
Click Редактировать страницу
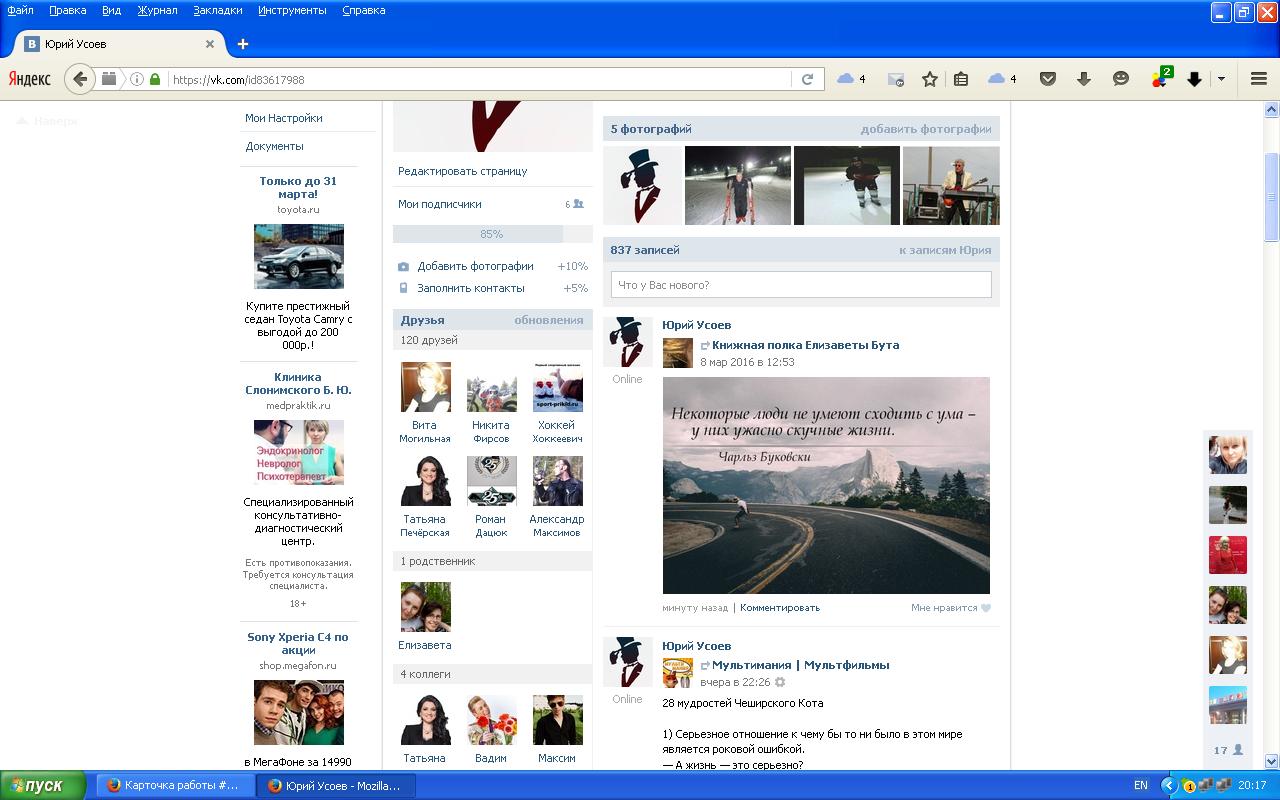(462, 171)
